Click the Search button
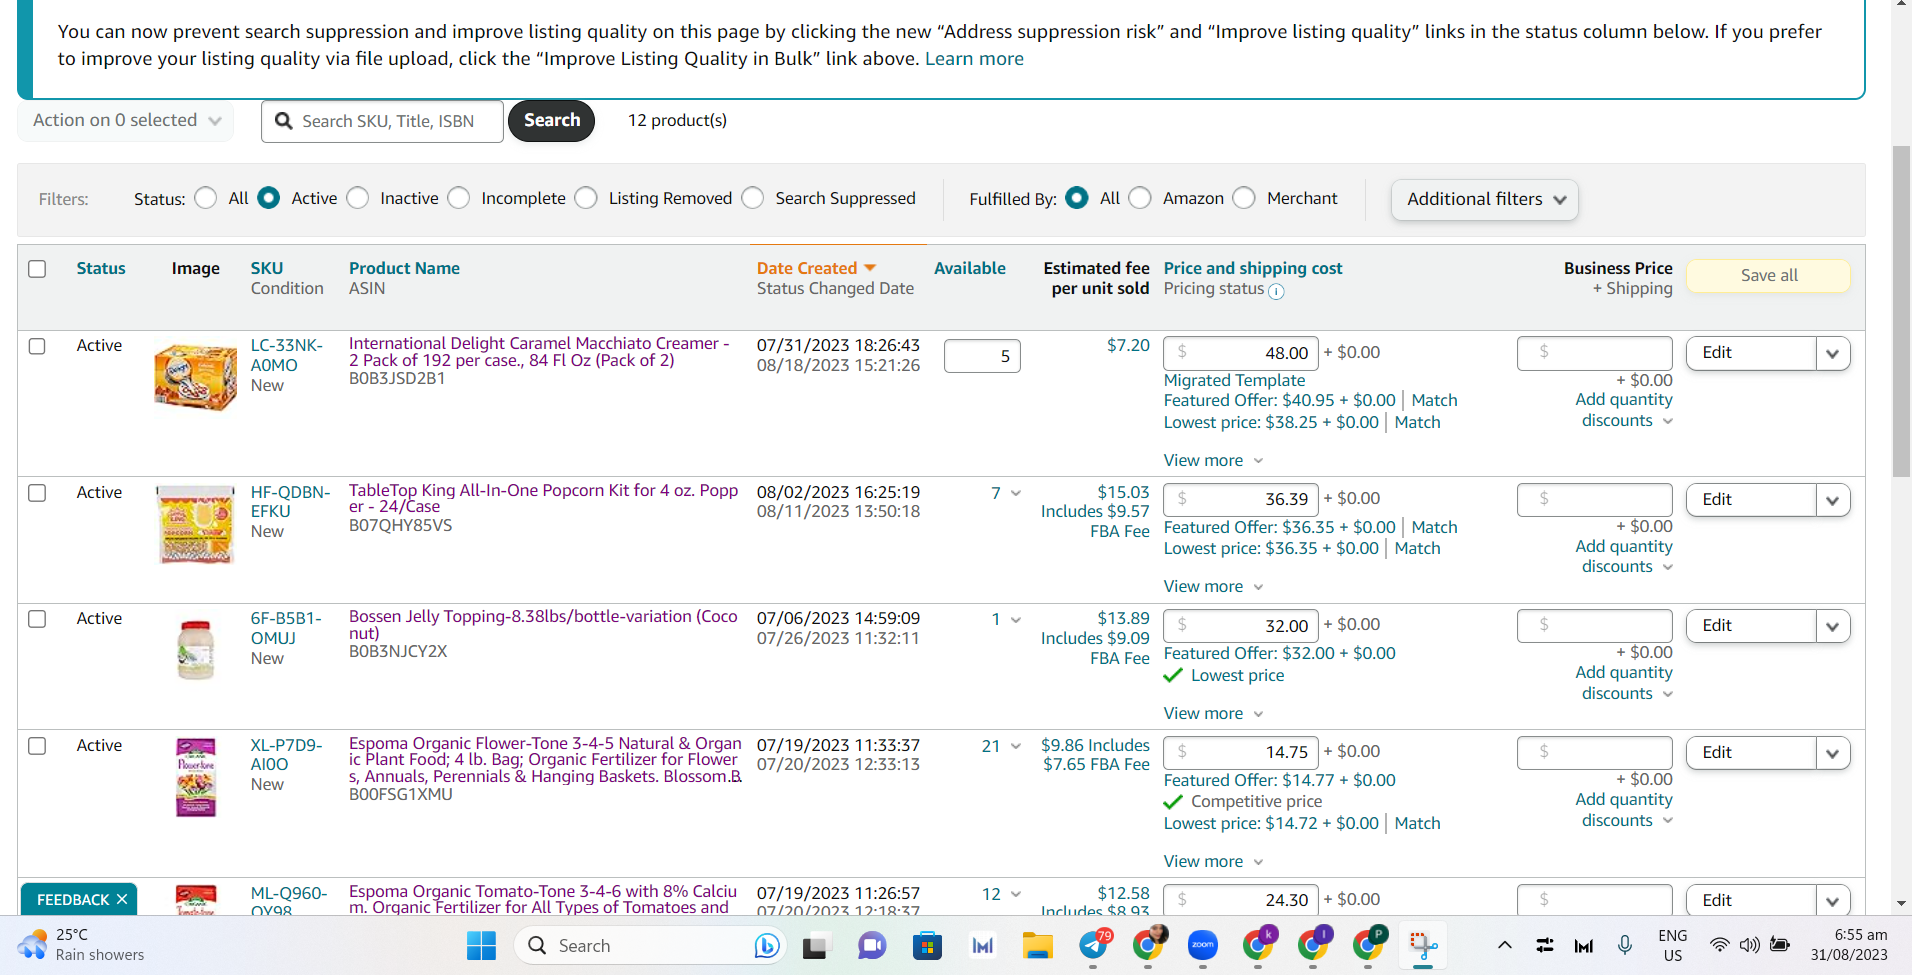Screen dimensions: 1912x975 coord(552,120)
